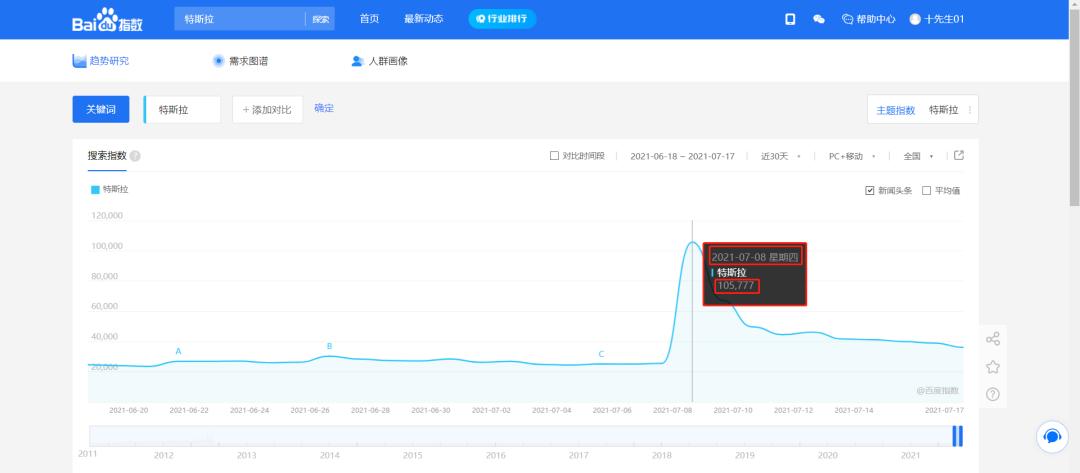Click the 2021-07-10 x-axis label
Image resolution: width=1080 pixels, height=473 pixels.
coord(733,410)
